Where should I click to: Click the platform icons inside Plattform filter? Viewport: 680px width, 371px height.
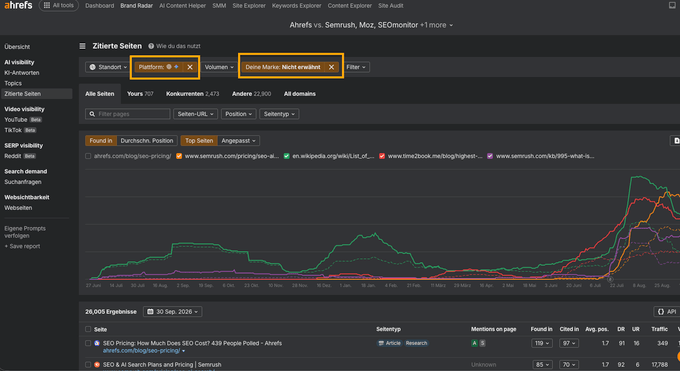coord(173,67)
